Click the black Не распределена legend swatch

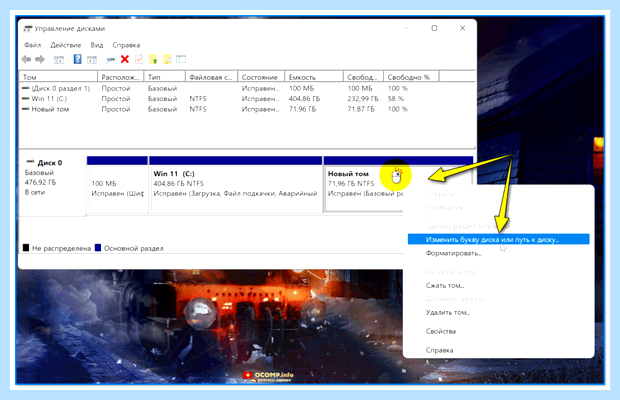[x=26, y=248]
